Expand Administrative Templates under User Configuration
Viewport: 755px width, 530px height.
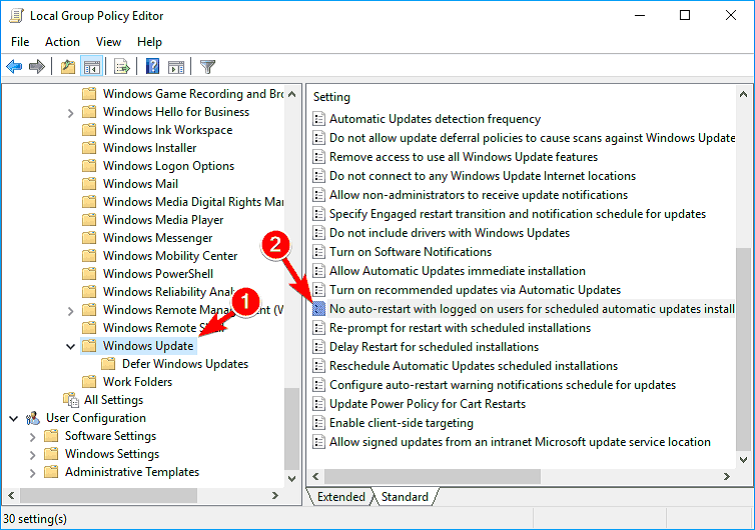(32, 472)
